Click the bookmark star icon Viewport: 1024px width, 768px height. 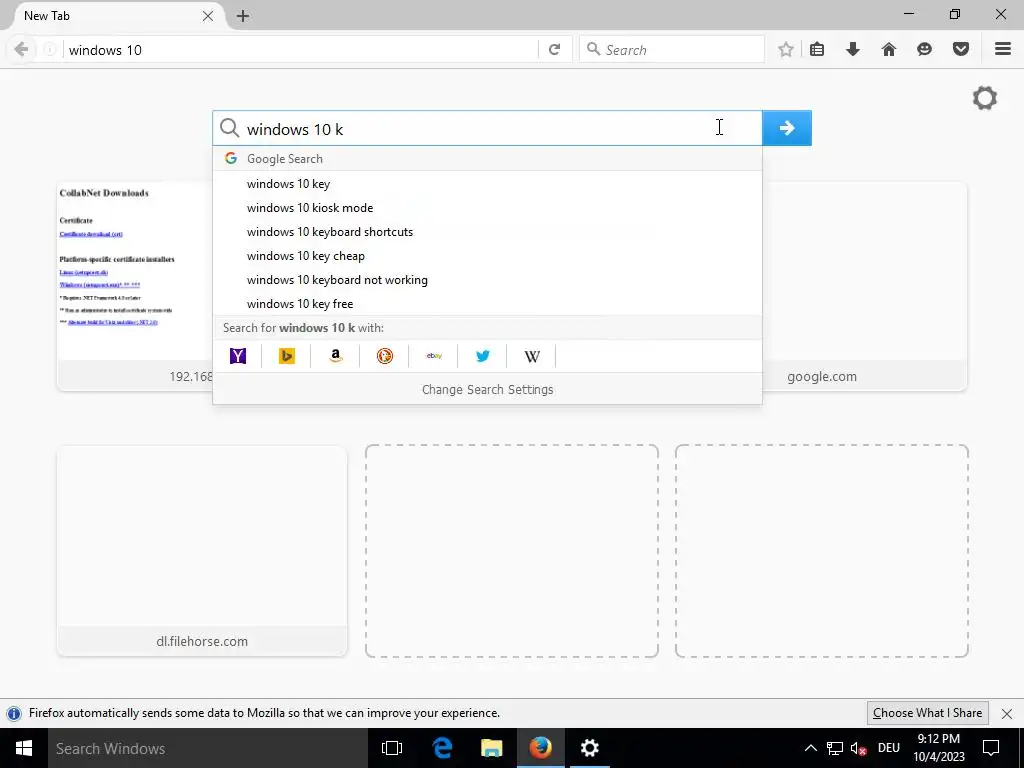point(786,50)
